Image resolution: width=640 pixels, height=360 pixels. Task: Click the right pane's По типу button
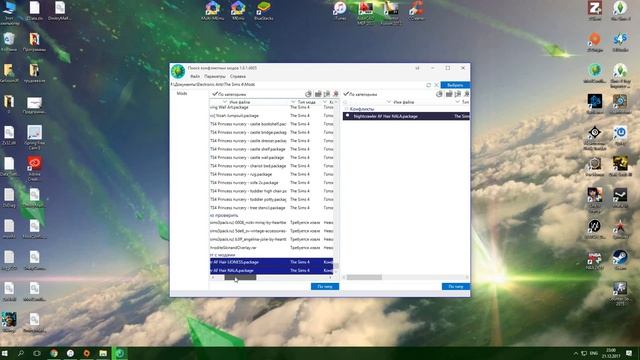tap(456, 287)
